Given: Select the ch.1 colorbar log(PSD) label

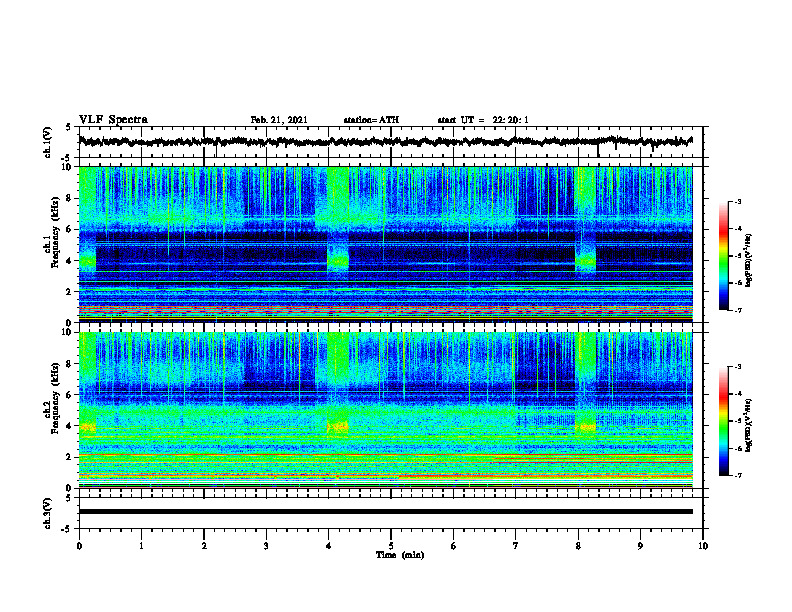Looking at the screenshot, I should pyautogui.click(x=748, y=261).
